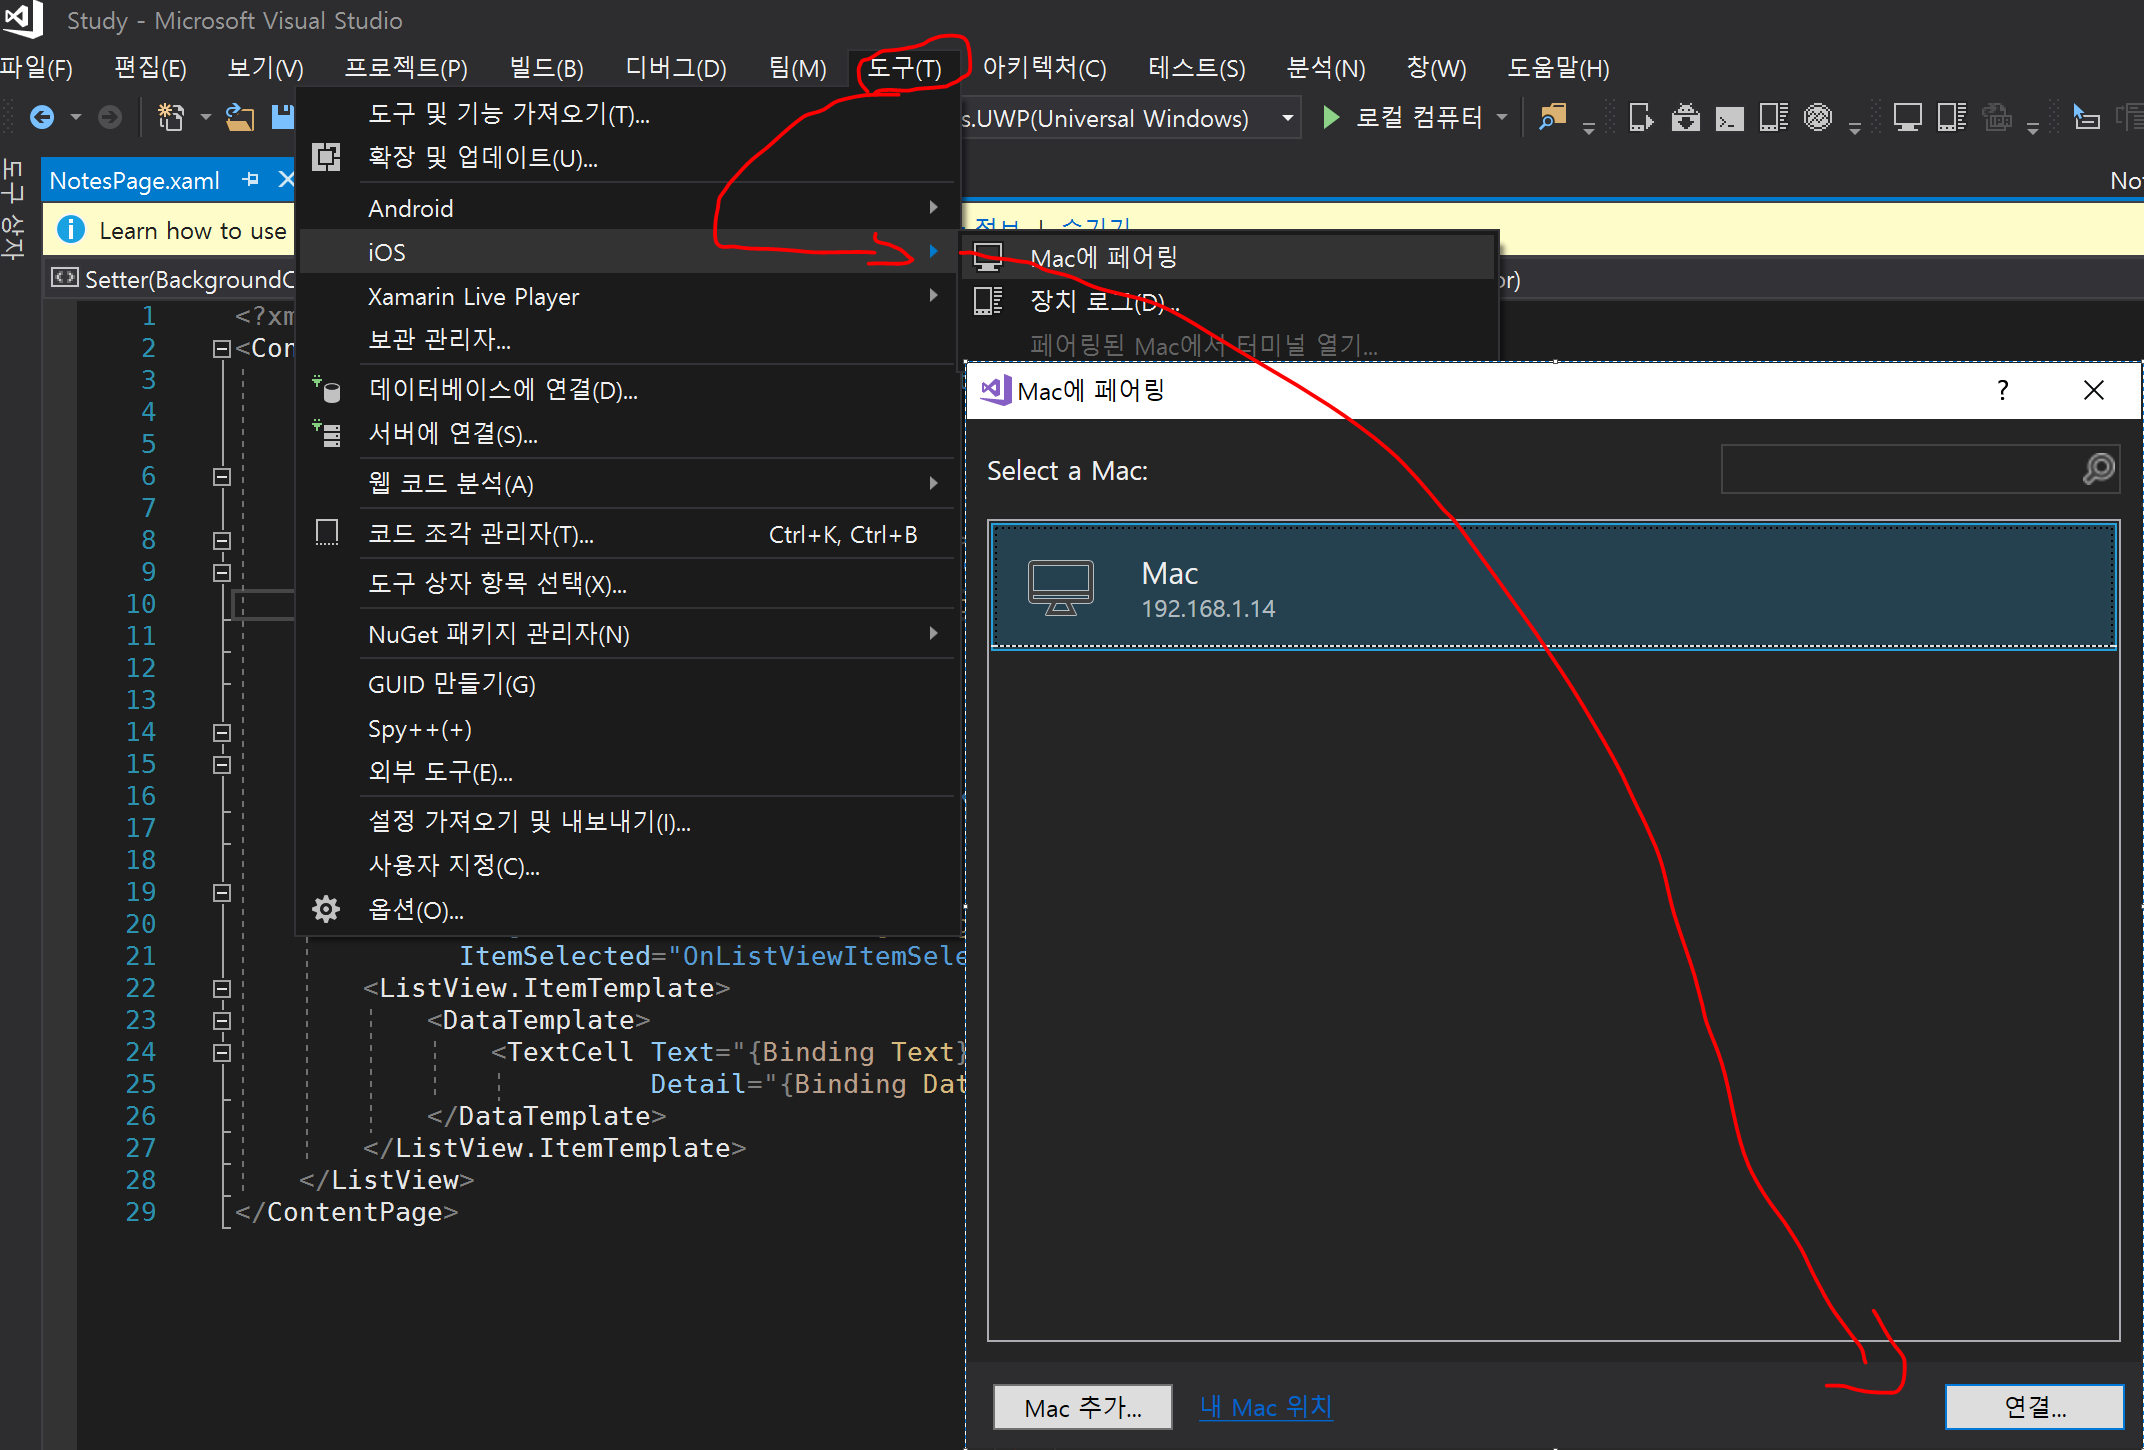Click the 연결... connect button
The width and height of the screenshot is (2144, 1450).
[x=2033, y=1407]
